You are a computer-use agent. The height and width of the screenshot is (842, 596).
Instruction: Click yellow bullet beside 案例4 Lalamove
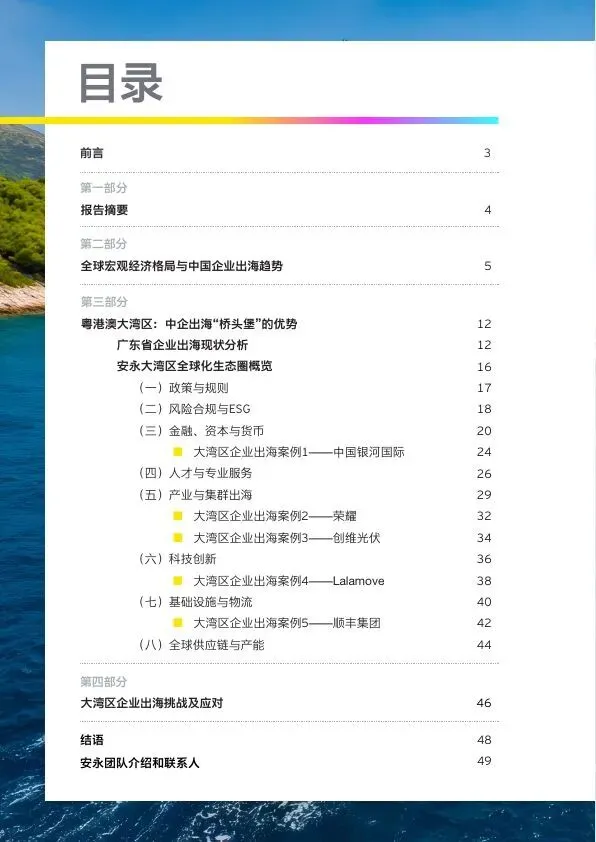click(x=178, y=580)
